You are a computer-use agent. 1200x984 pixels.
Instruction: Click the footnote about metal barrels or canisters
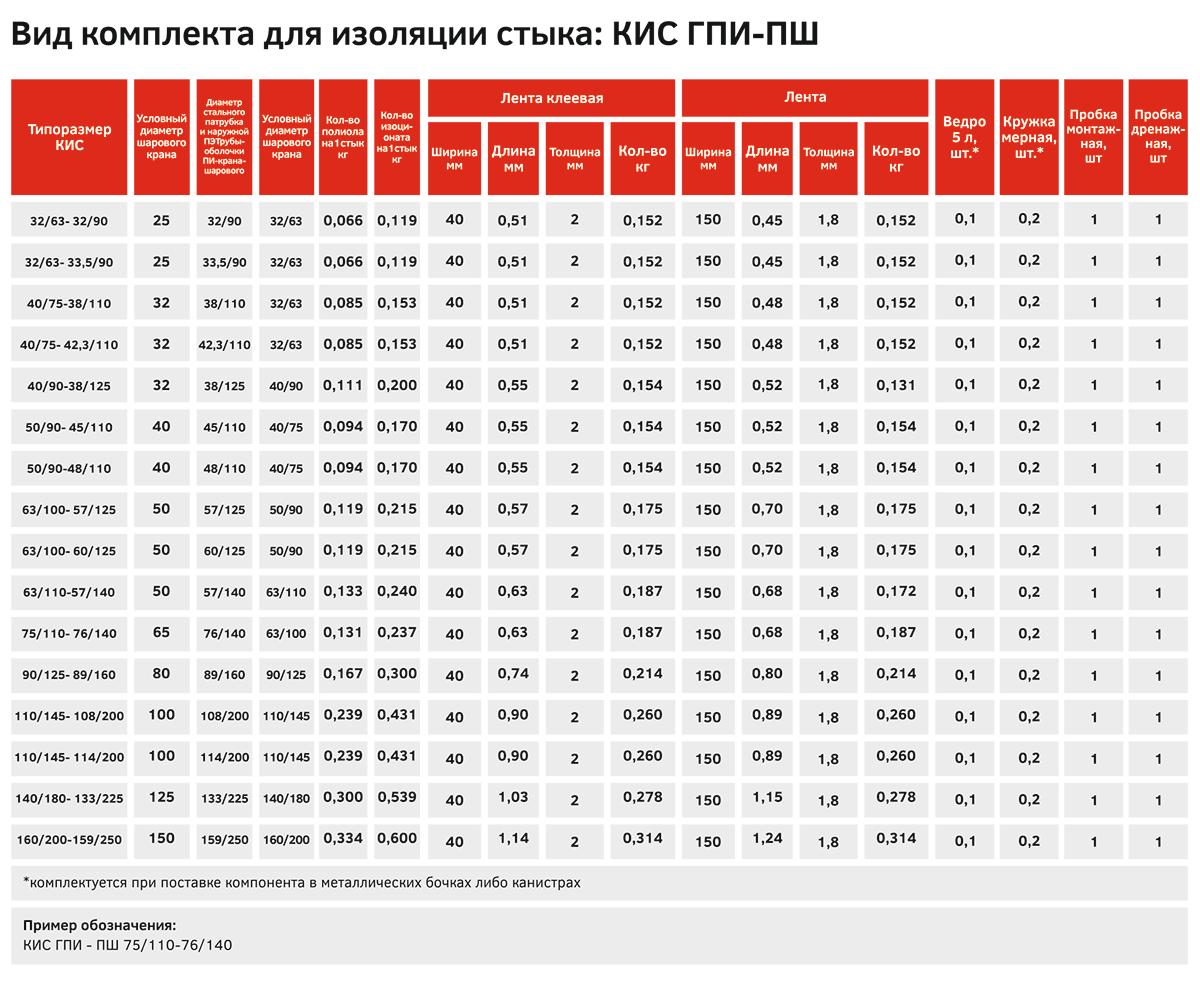click(301, 883)
